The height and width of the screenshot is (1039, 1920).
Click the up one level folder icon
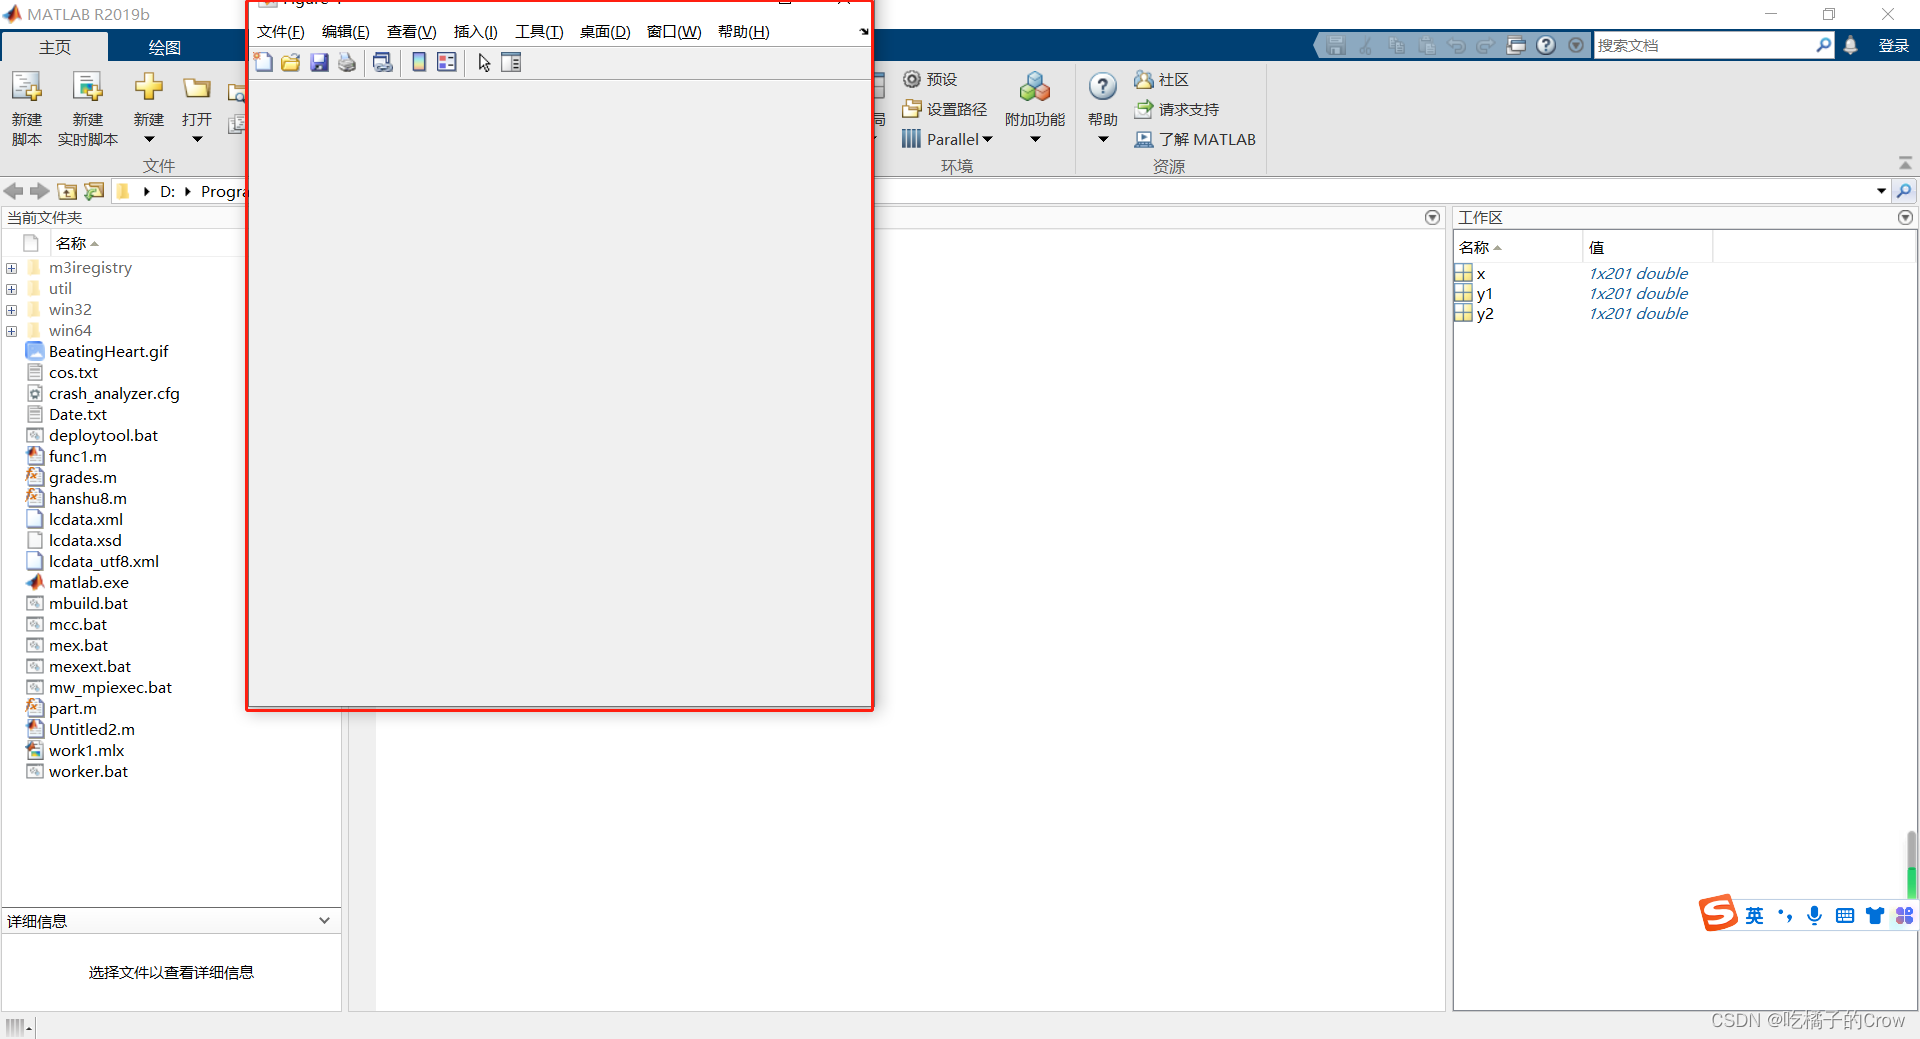coord(67,191)
